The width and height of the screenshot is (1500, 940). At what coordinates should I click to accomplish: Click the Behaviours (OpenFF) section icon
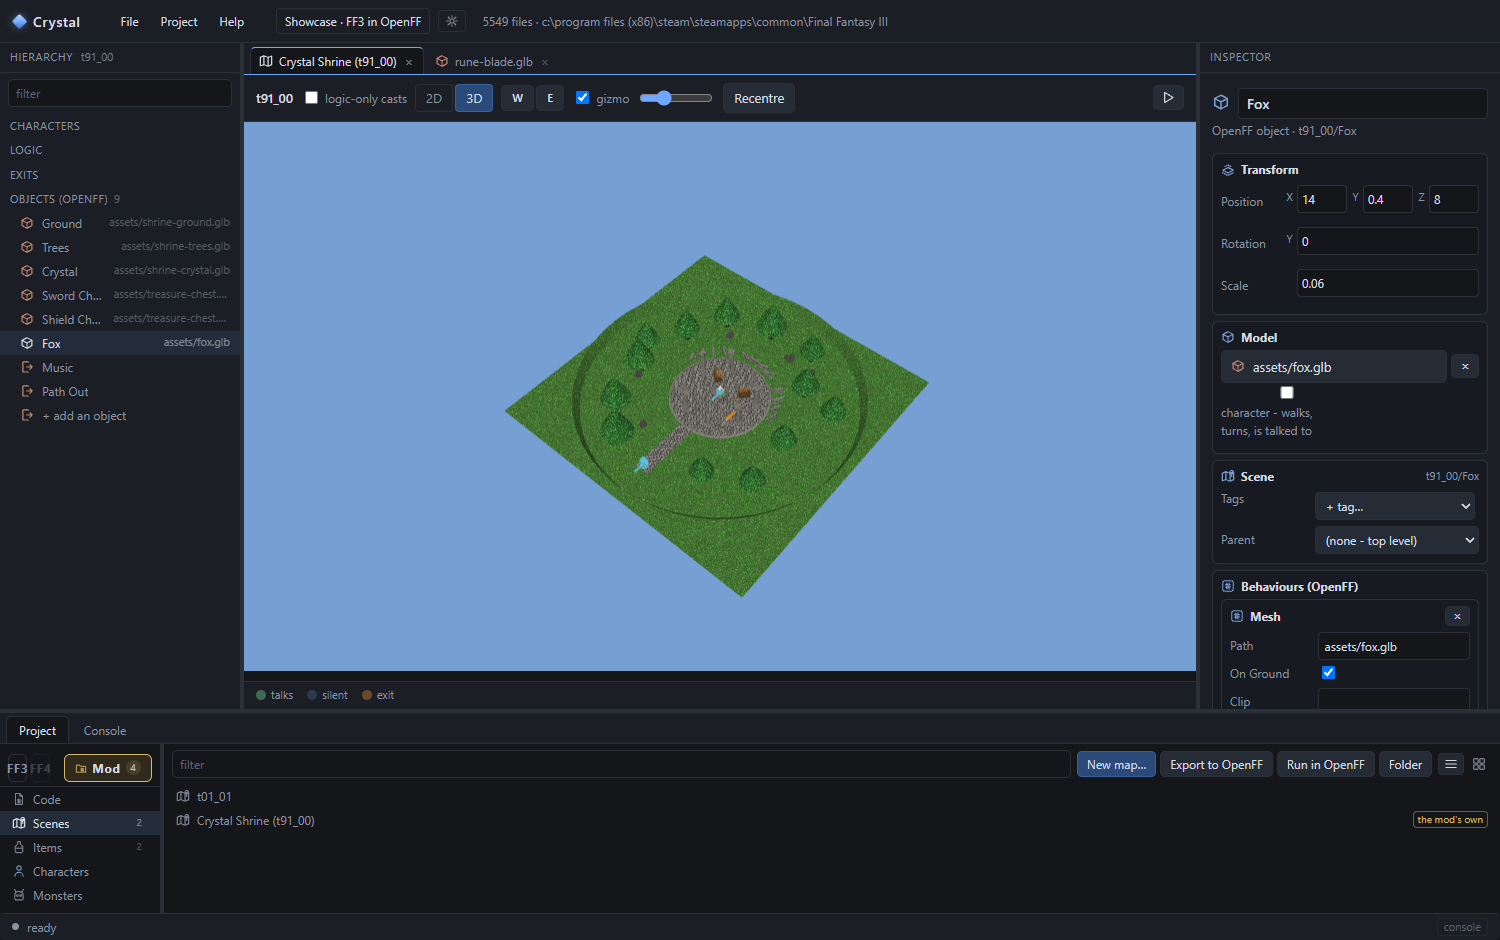[1228, 586]
